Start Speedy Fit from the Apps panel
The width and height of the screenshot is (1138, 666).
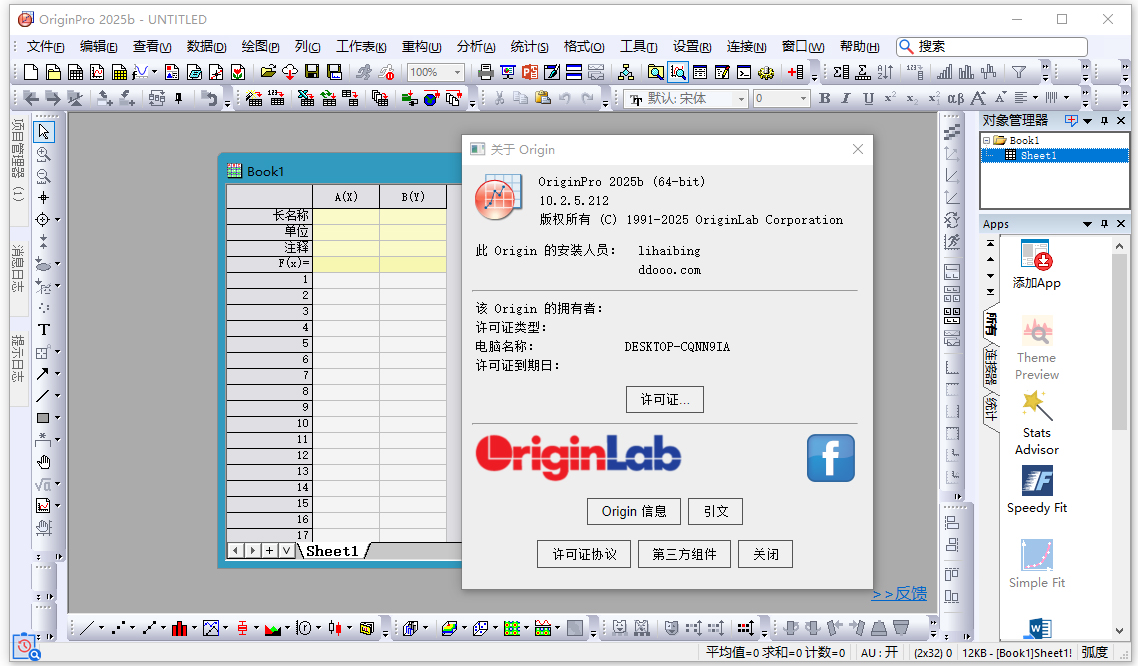coord(1036,490)
